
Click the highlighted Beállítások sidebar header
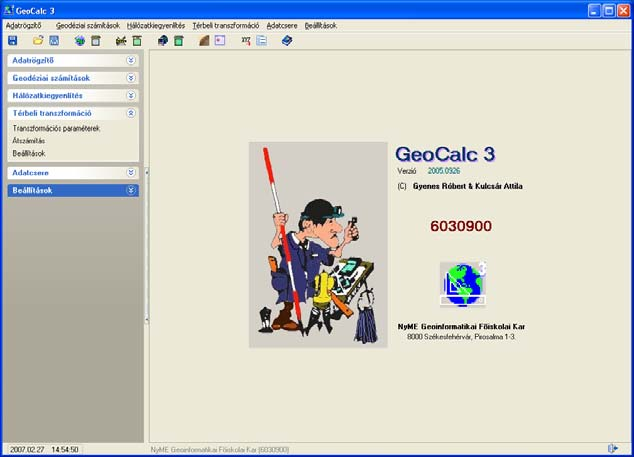(x=73, y=190)
